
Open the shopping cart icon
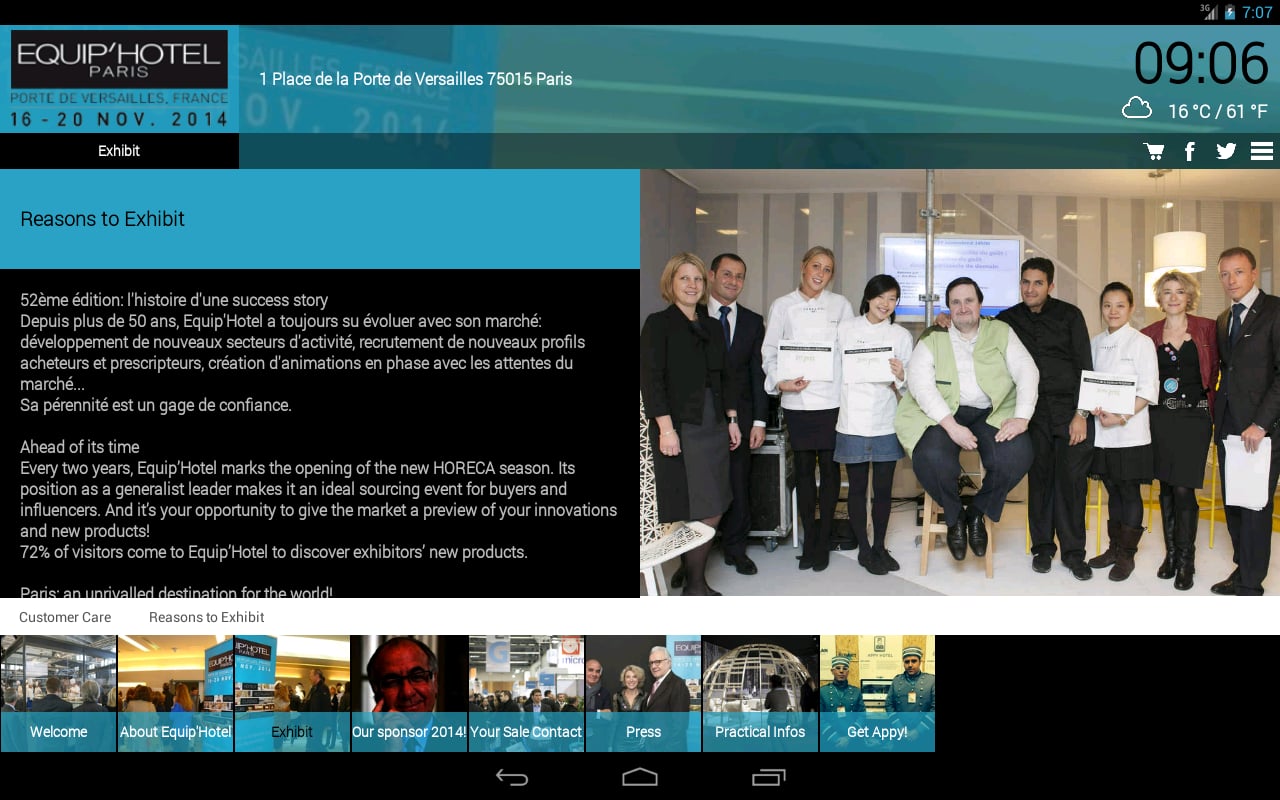(x=1154, y=151)
